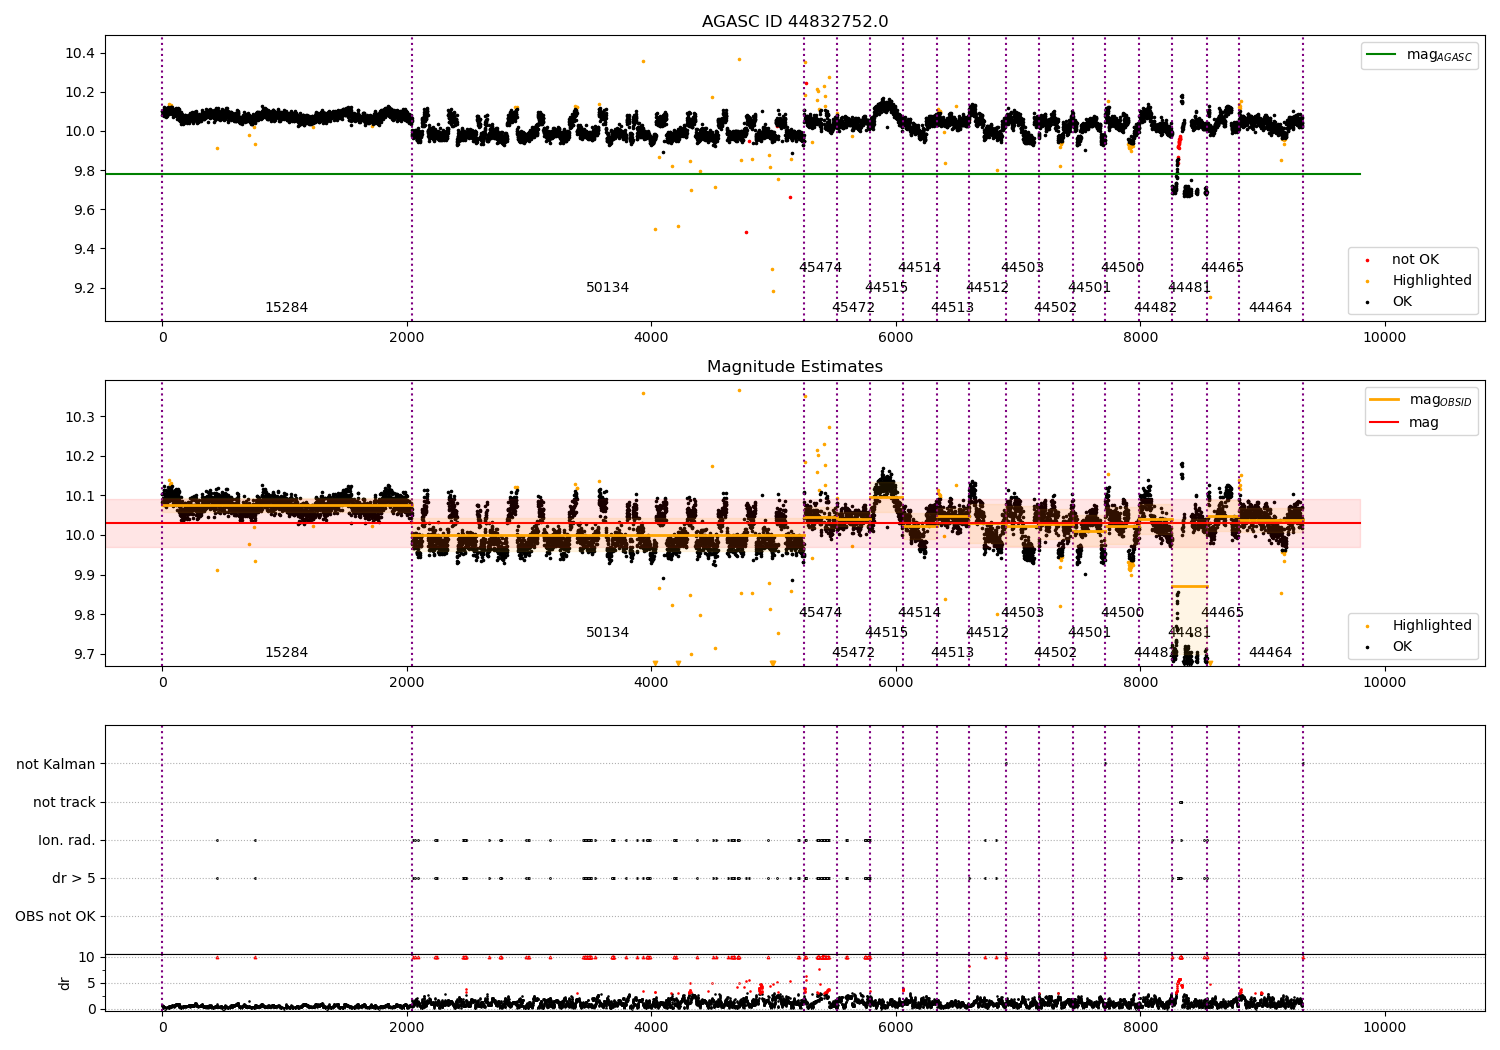This screenshot has height=1050, width=1500.
Task: Select 'OK' entry in the top plot legend
Action: click(1402, 302)
